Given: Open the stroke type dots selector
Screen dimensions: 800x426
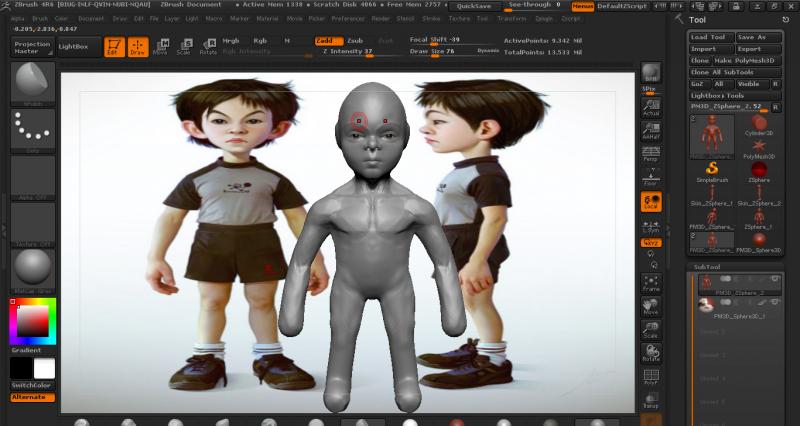Looking at the screenshot, I should click(x=33, y=130).
